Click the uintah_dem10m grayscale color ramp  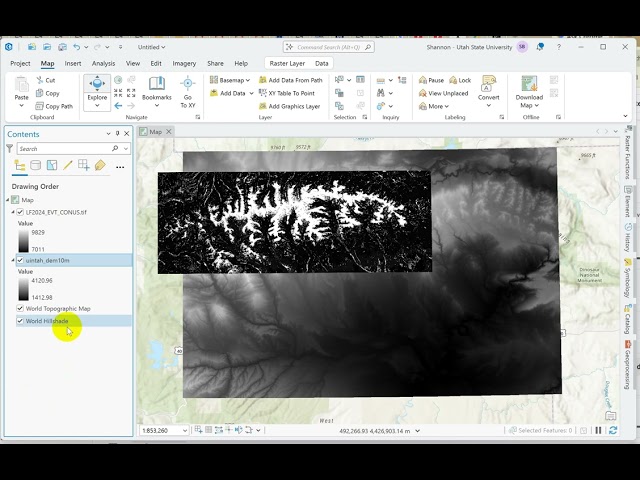click(x=24, y=289)
